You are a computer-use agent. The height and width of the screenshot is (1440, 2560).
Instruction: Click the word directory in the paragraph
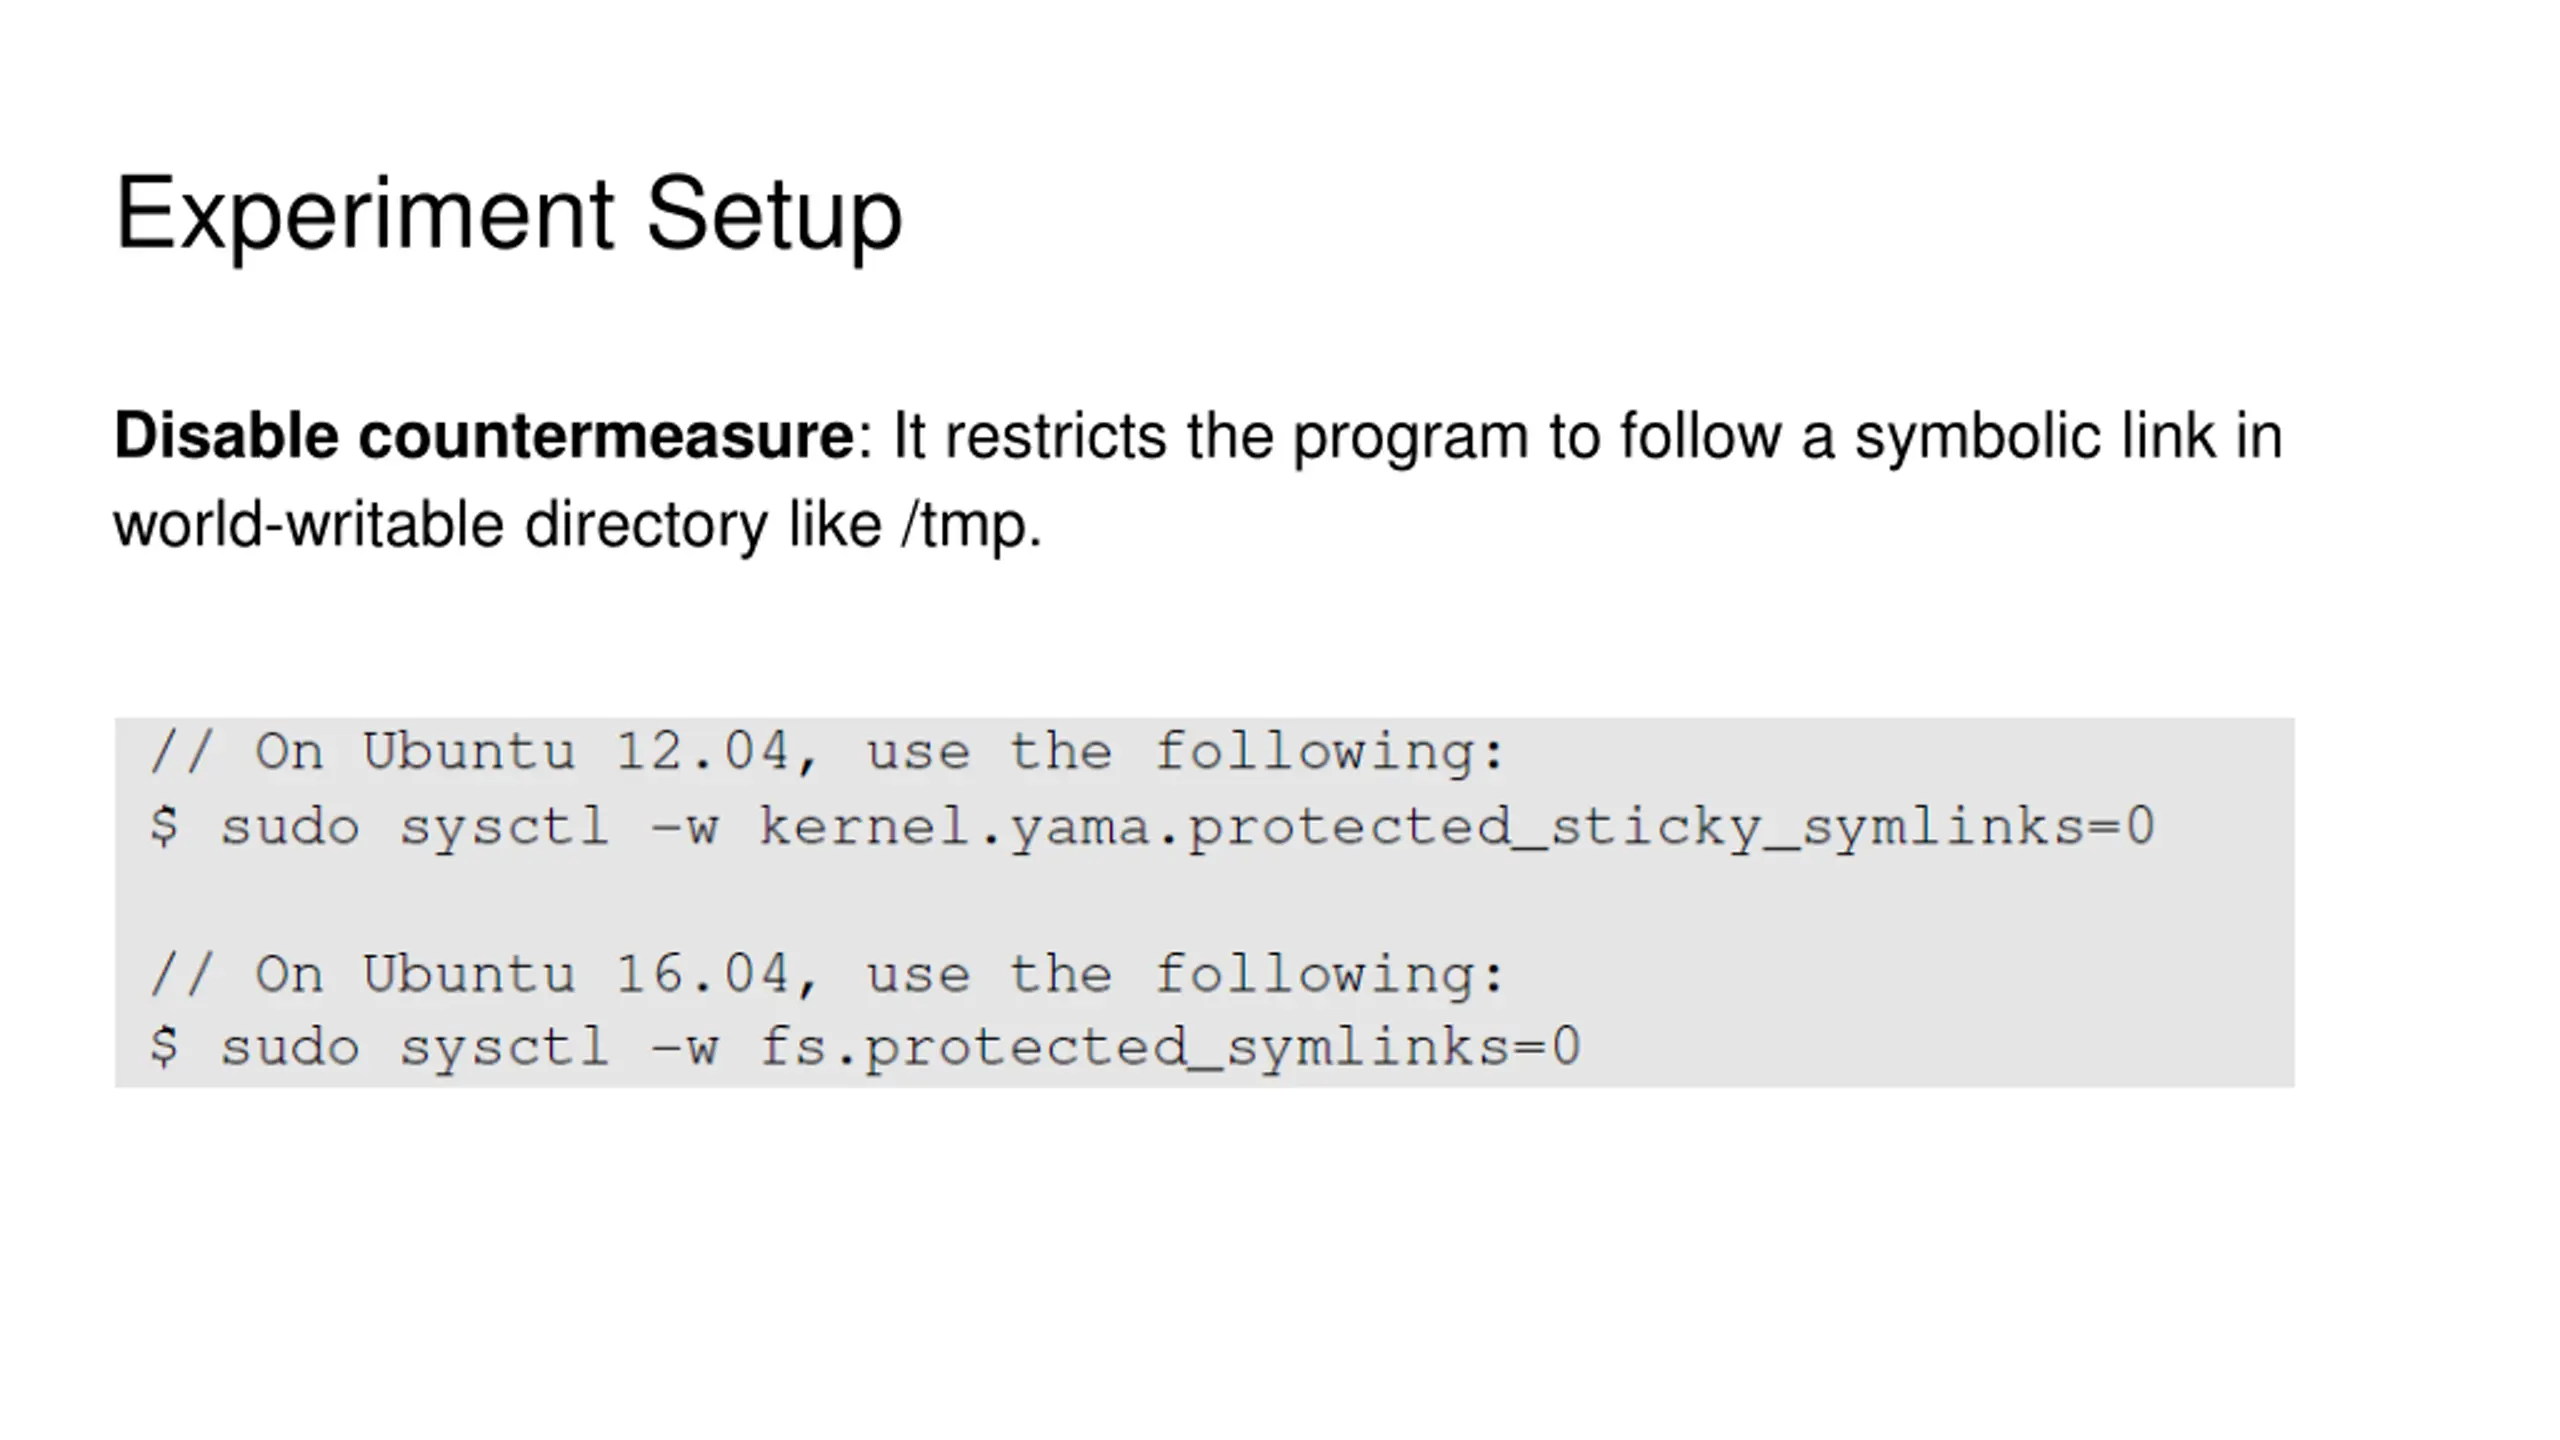tap(645, 526)
